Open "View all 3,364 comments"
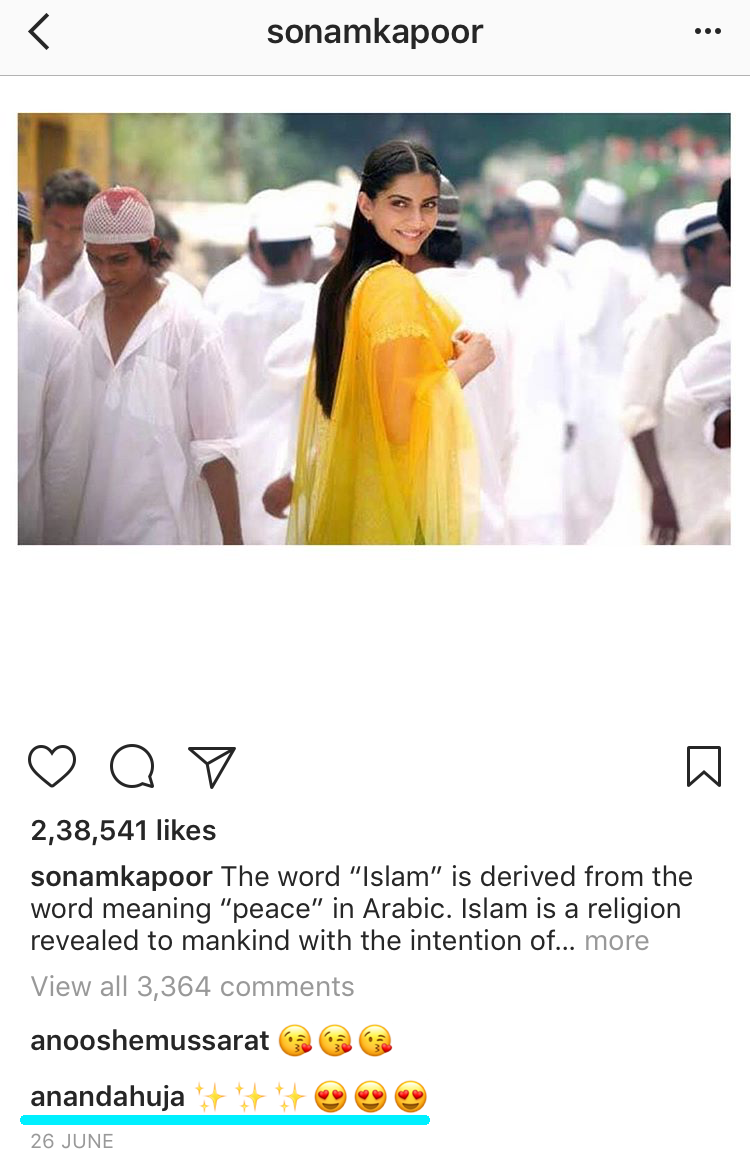The width and height of the screenshot is (750, 1164). click(x=192, y=987)
